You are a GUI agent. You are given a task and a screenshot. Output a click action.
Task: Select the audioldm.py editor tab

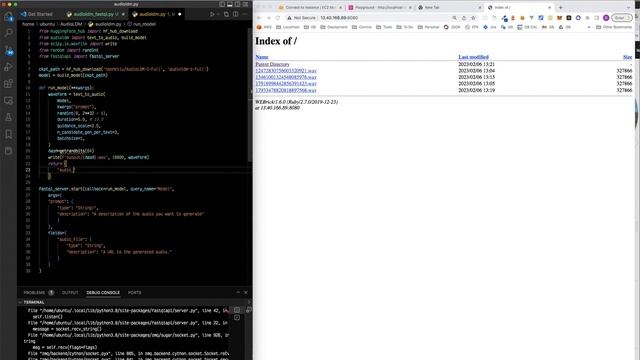(x=155, y=14)
